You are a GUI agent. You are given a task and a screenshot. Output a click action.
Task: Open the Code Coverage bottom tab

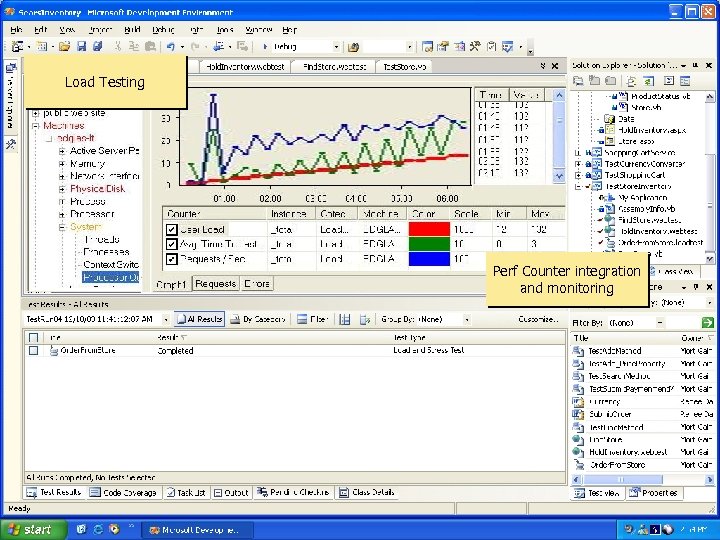[123, 493]
